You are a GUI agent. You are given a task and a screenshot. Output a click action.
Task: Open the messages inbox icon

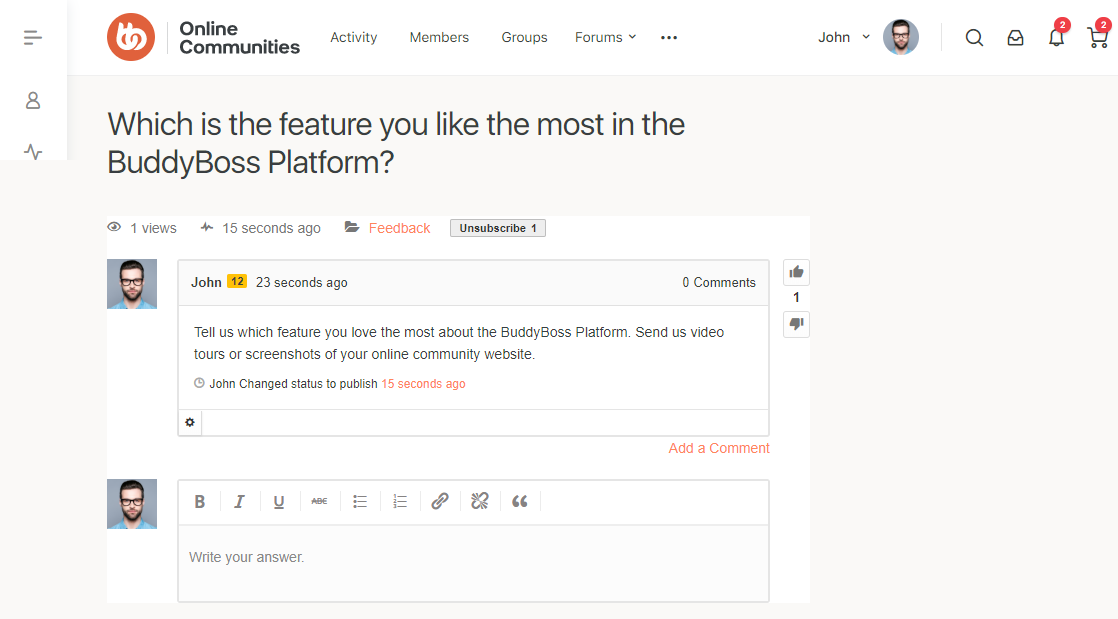pyautogui.click(x=1015, y=37)
